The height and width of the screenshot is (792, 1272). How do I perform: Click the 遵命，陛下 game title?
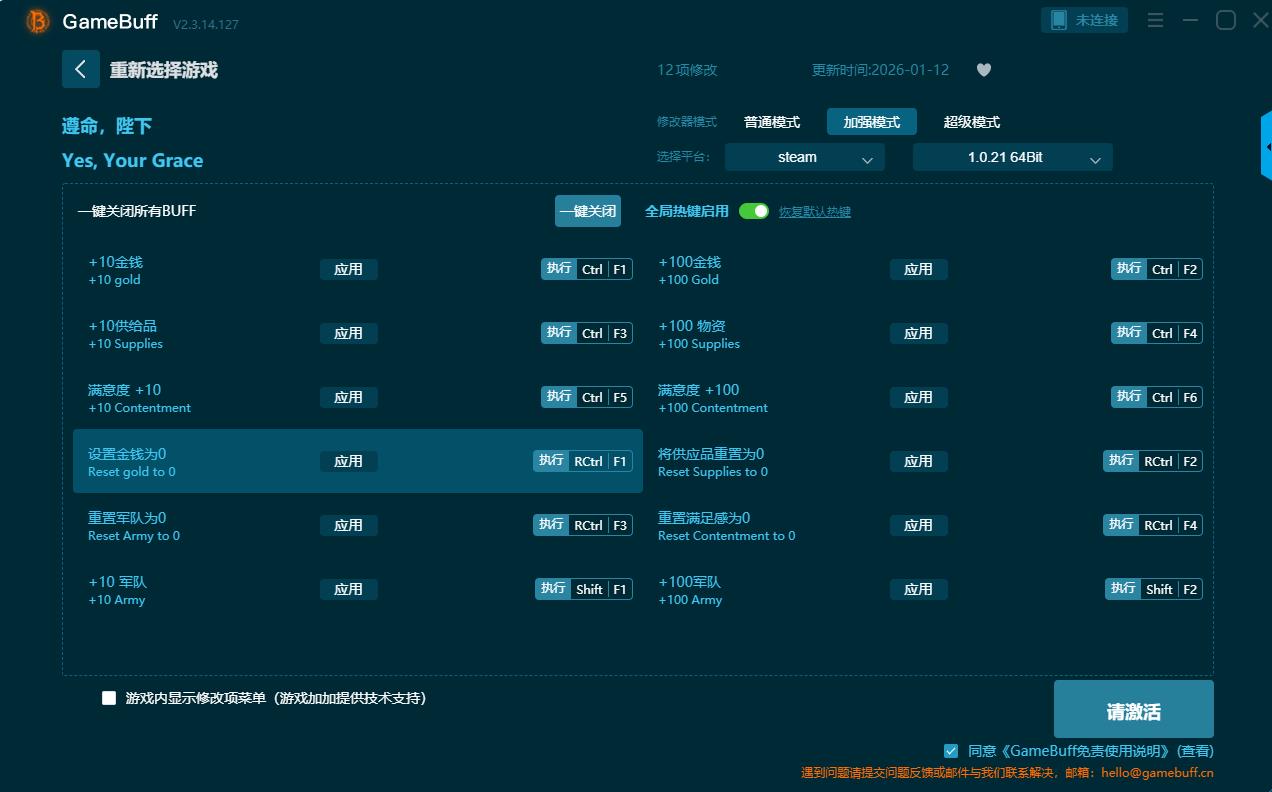tap(107, 126)
